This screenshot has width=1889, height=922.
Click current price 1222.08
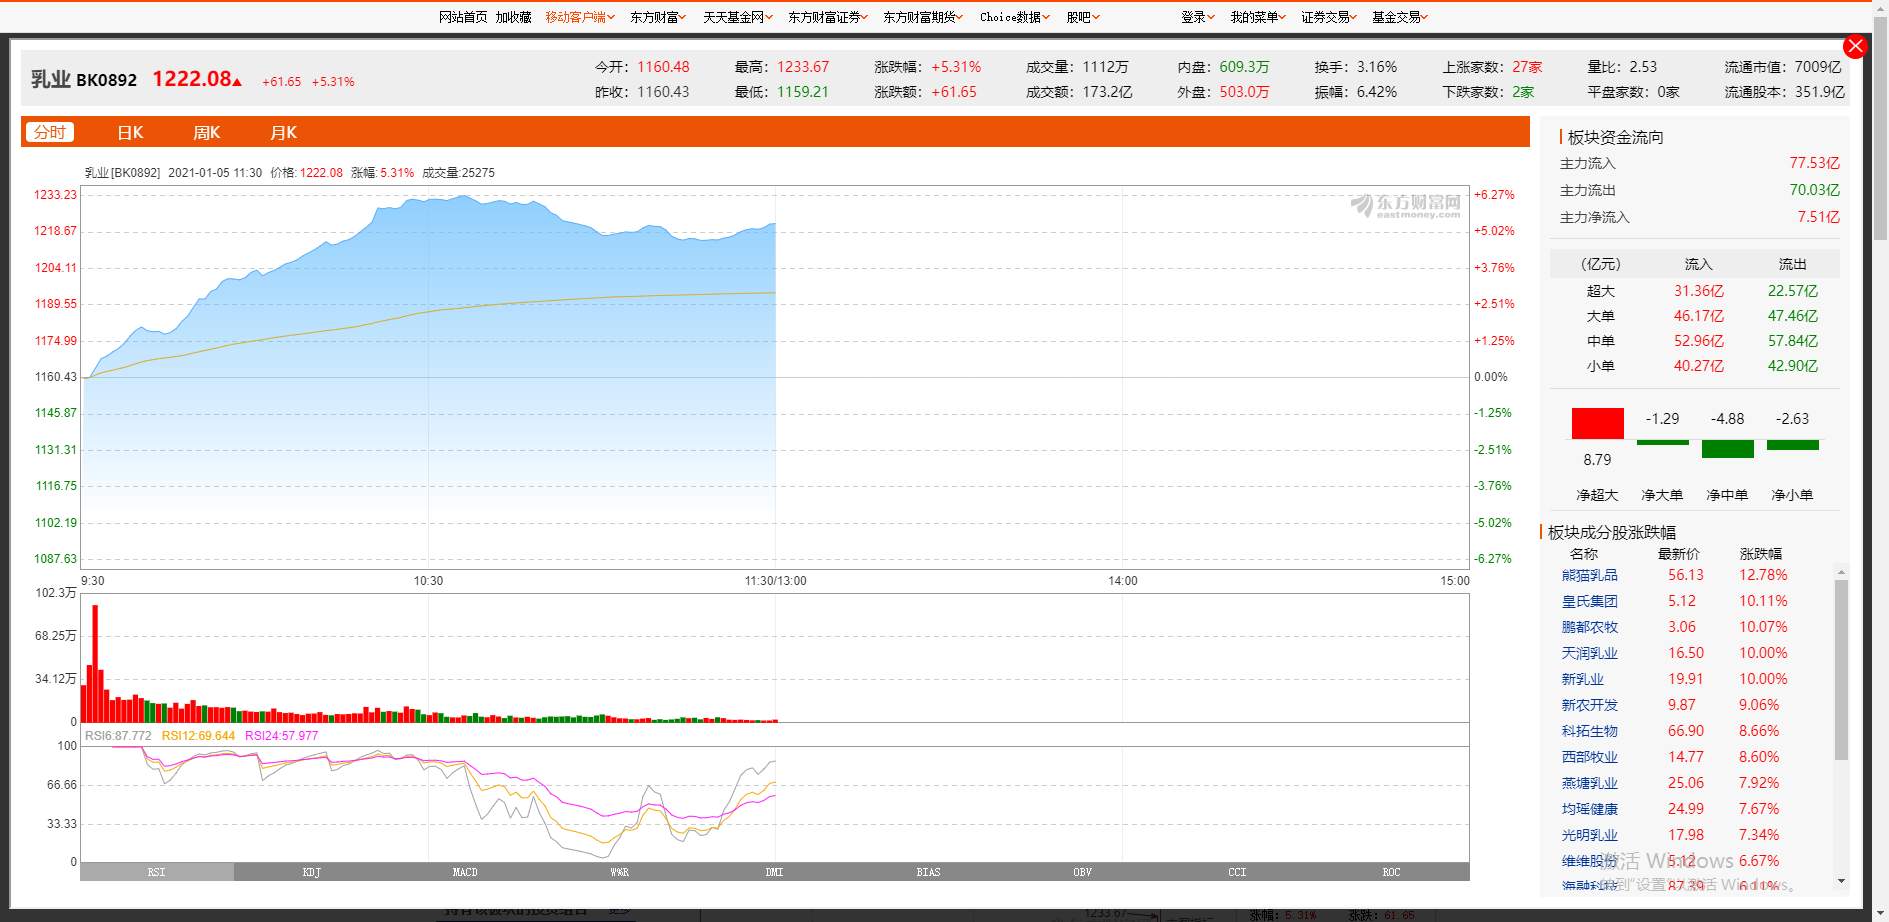coord(192,79)
